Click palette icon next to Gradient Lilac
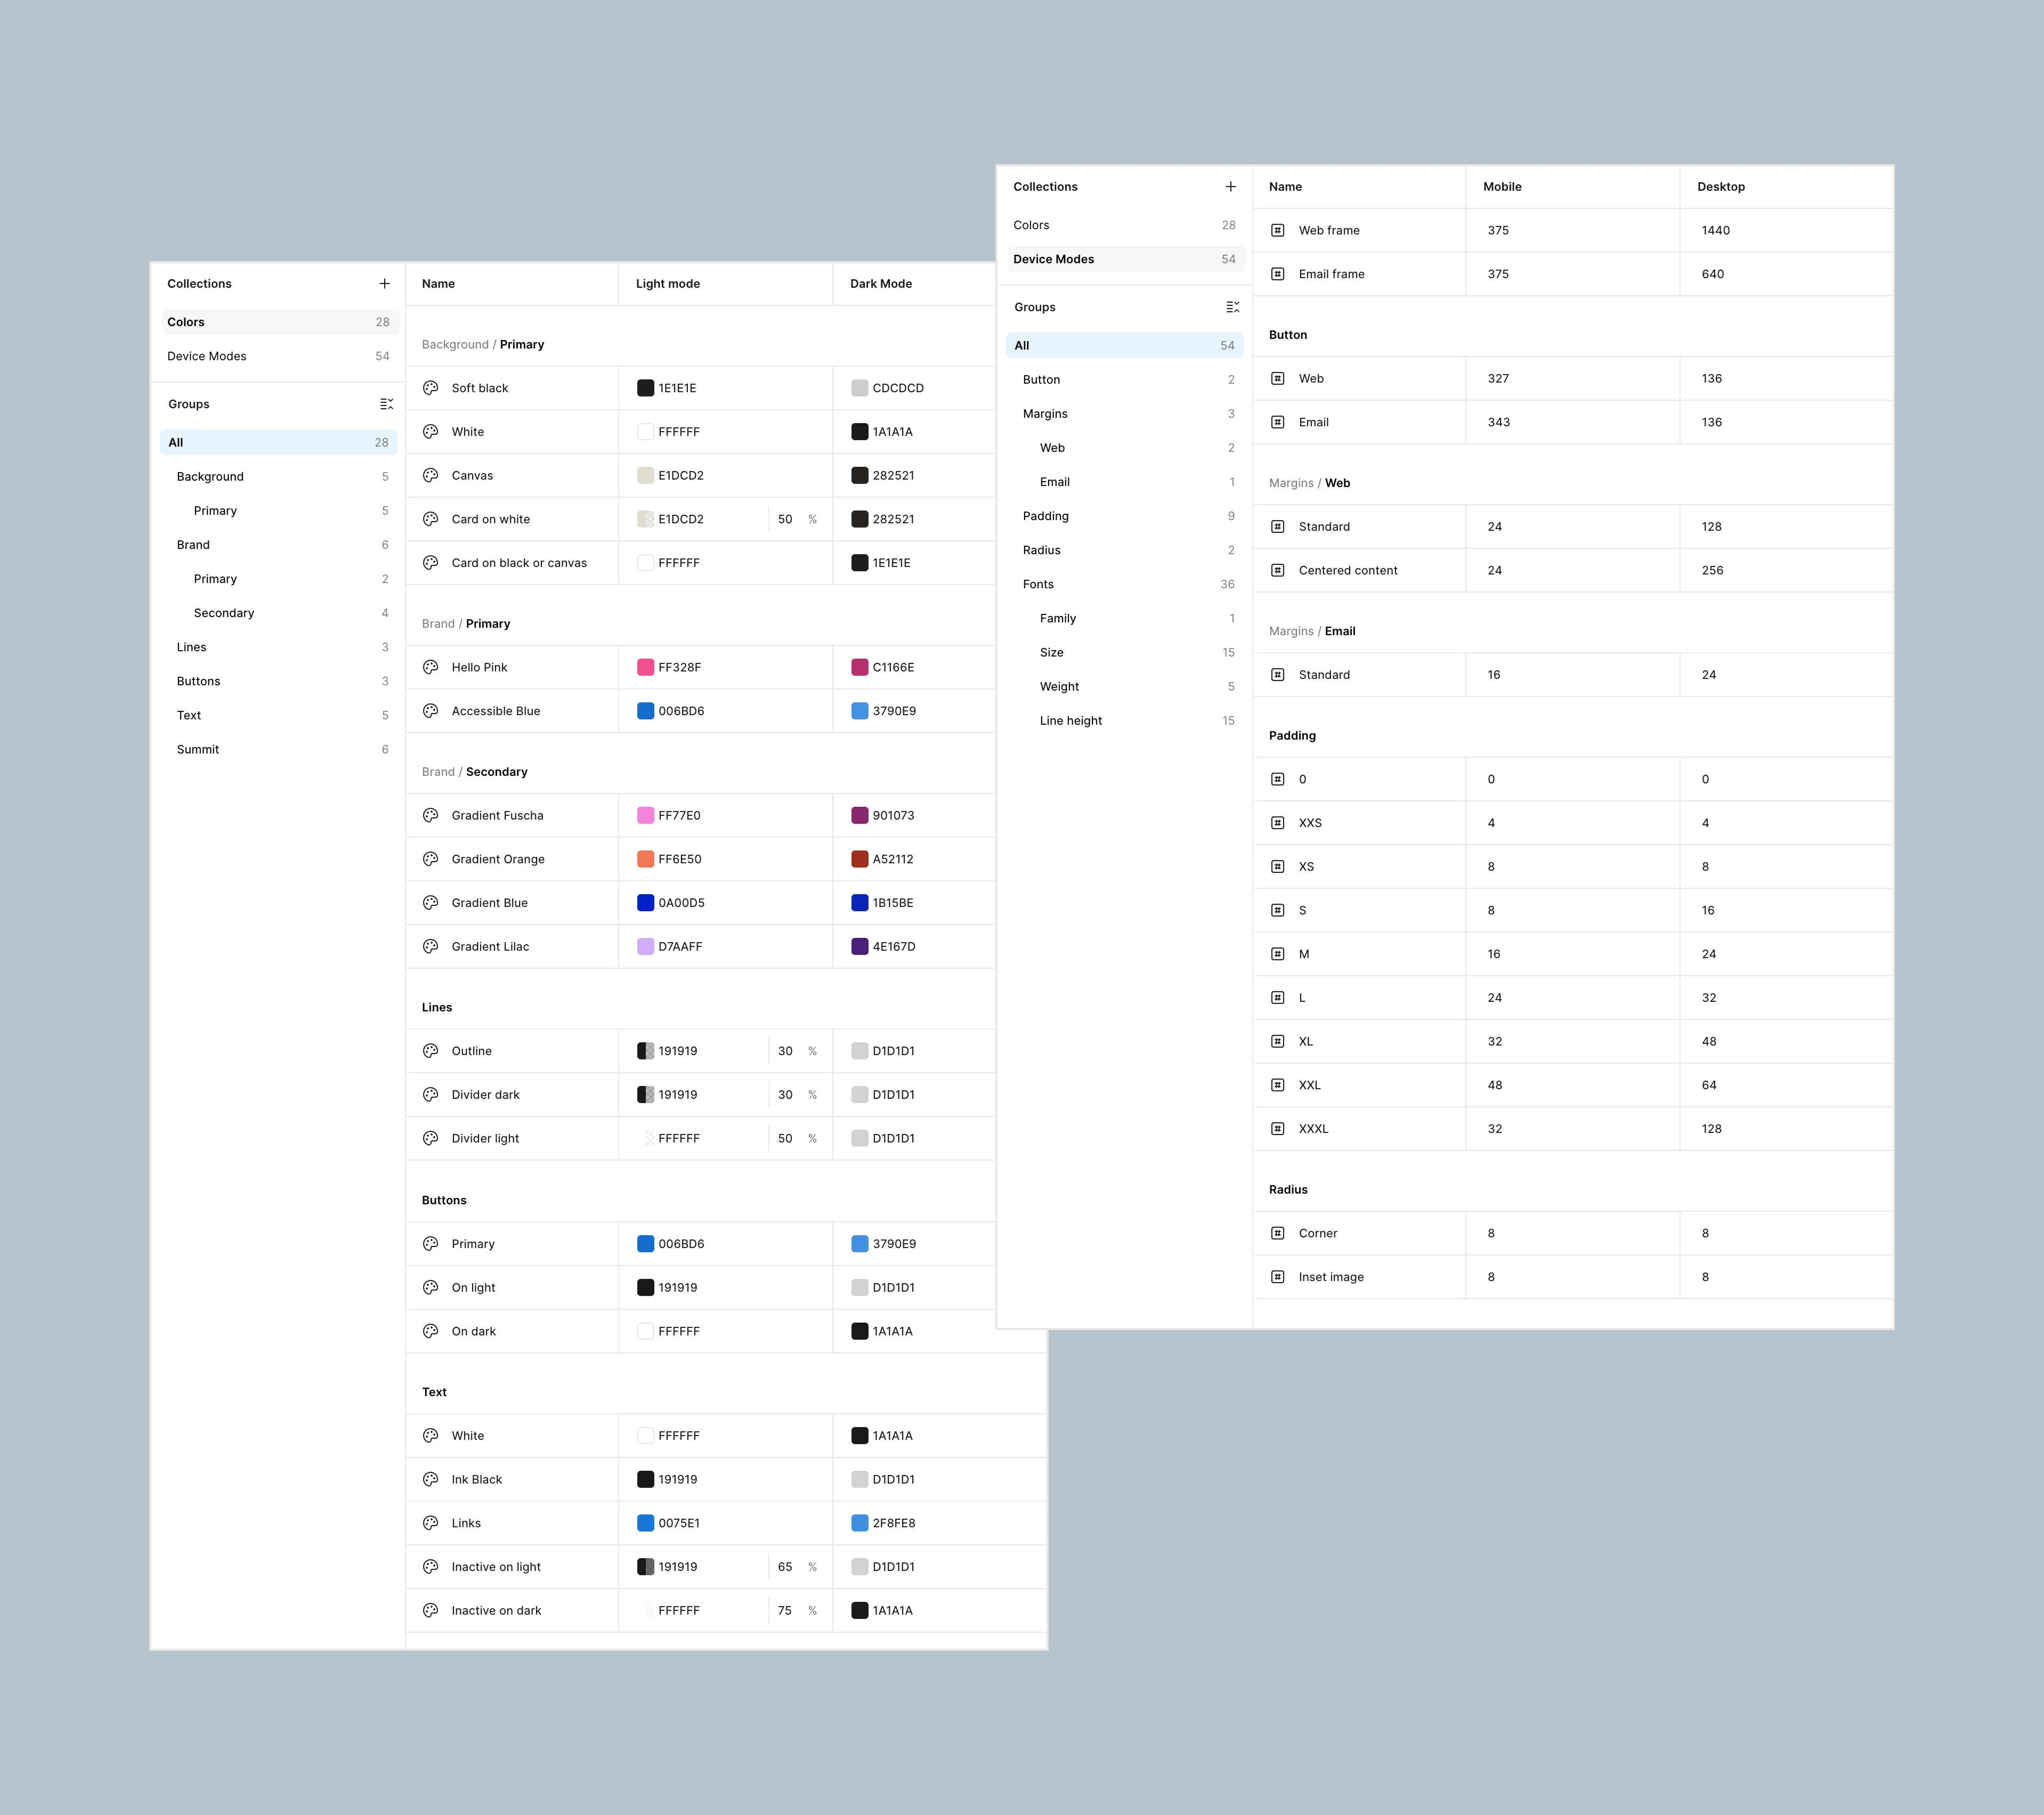The image size is (2044, 1815). [431, 946]
